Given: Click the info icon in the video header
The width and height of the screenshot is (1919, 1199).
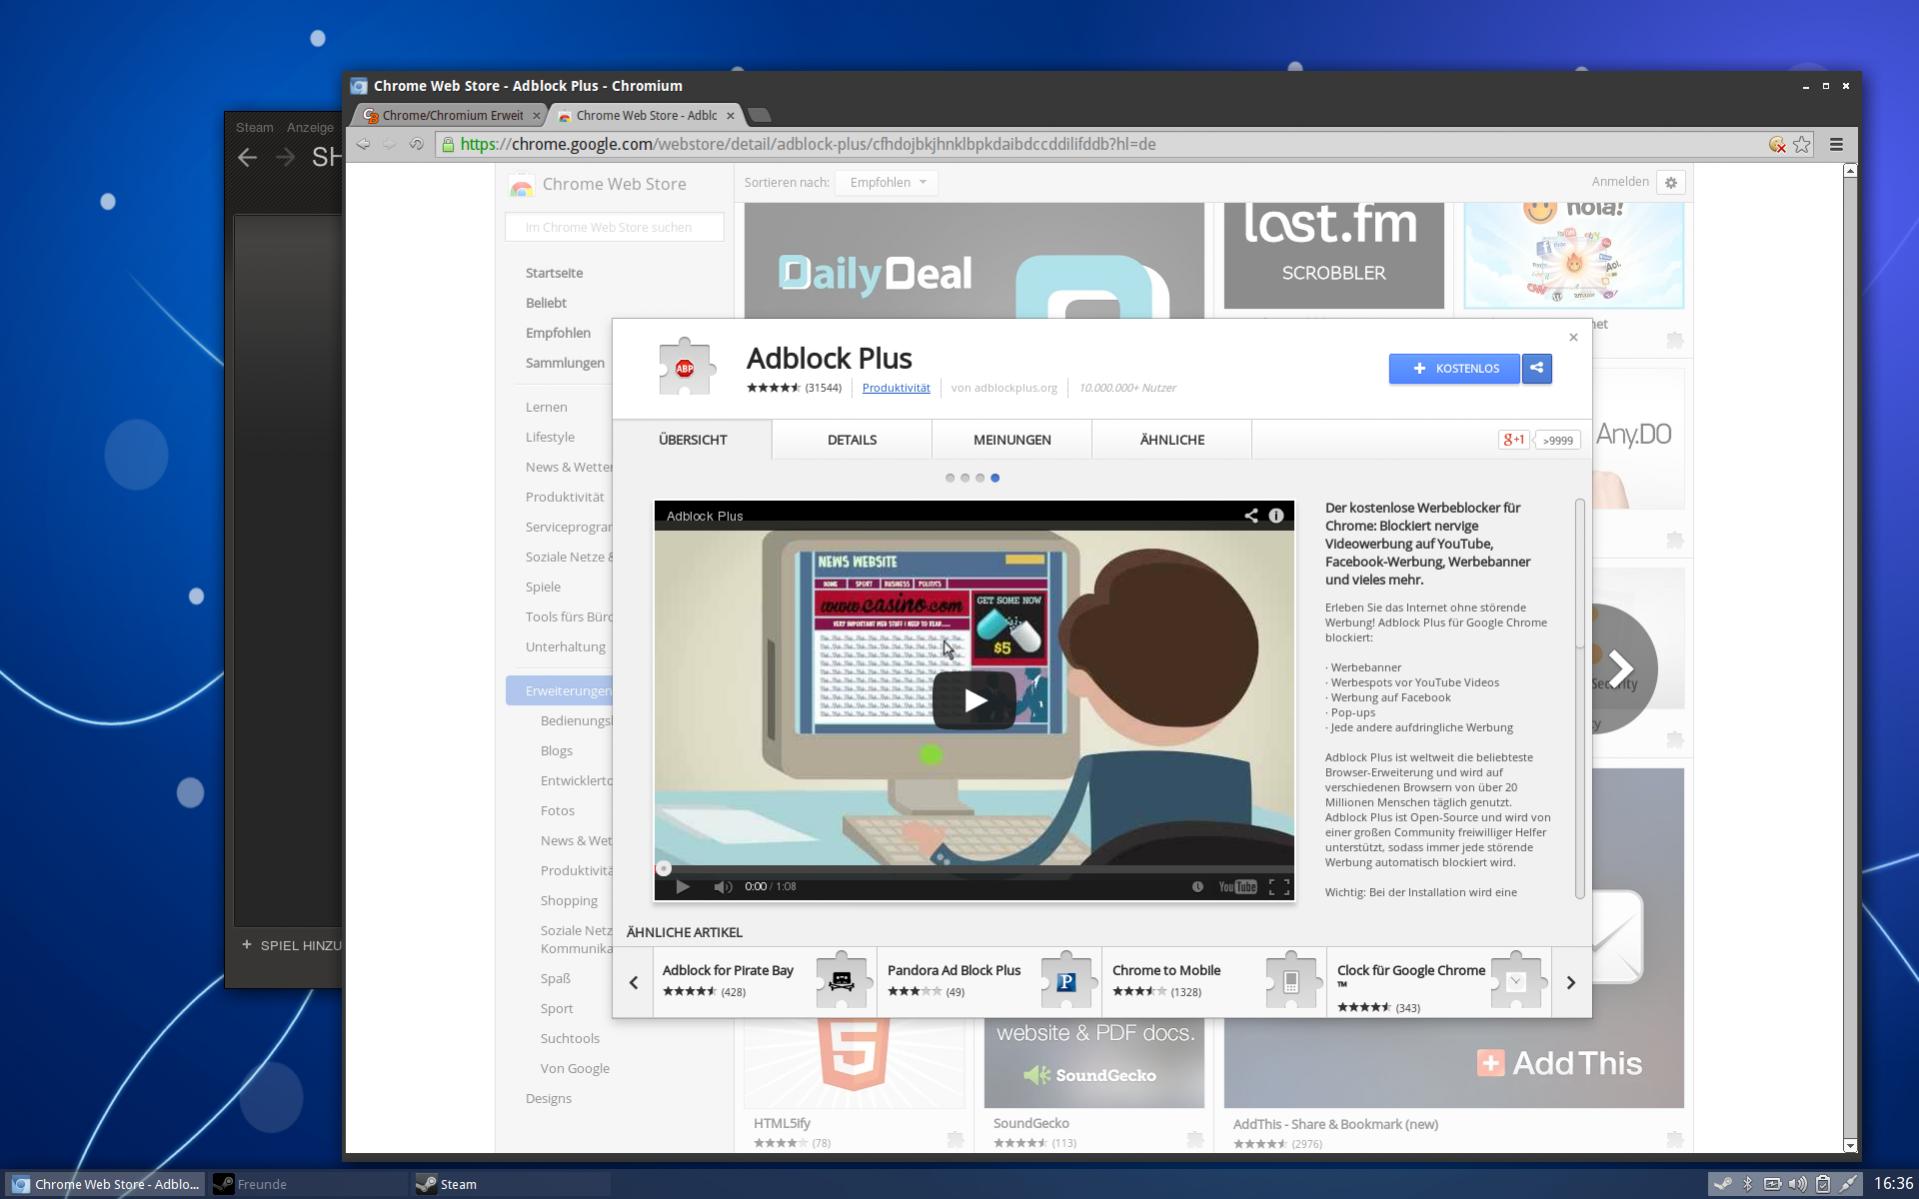Looking at the screenshot, I should point(1276,516).
